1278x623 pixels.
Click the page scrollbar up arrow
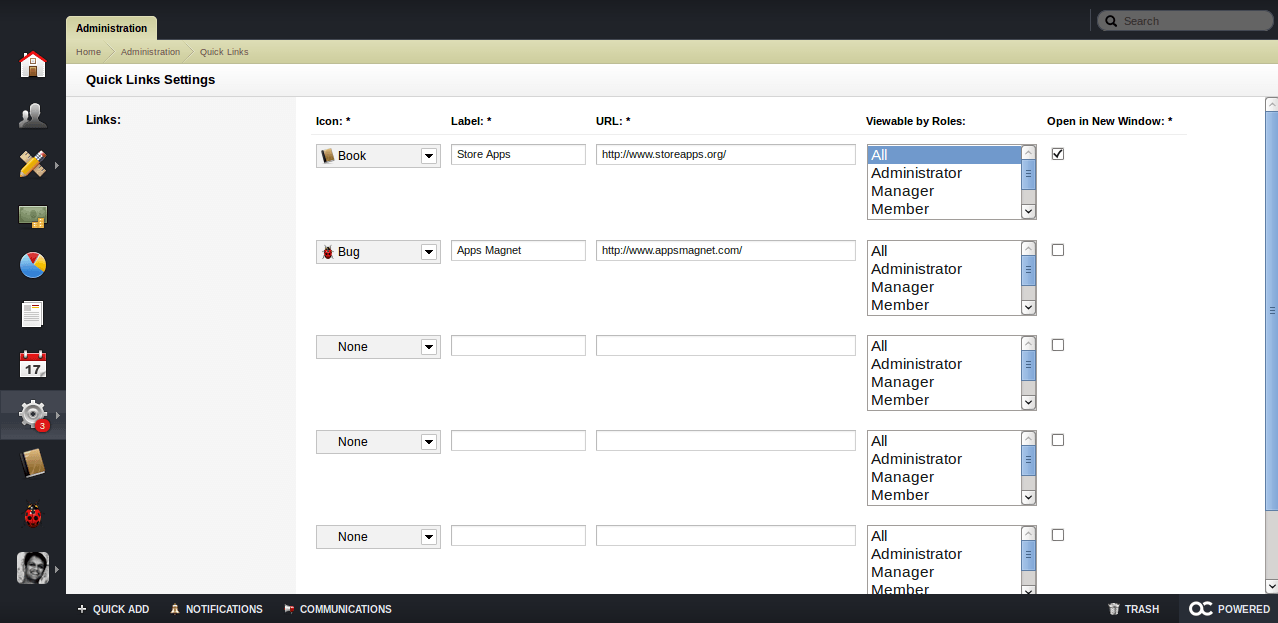point(1271,104)
